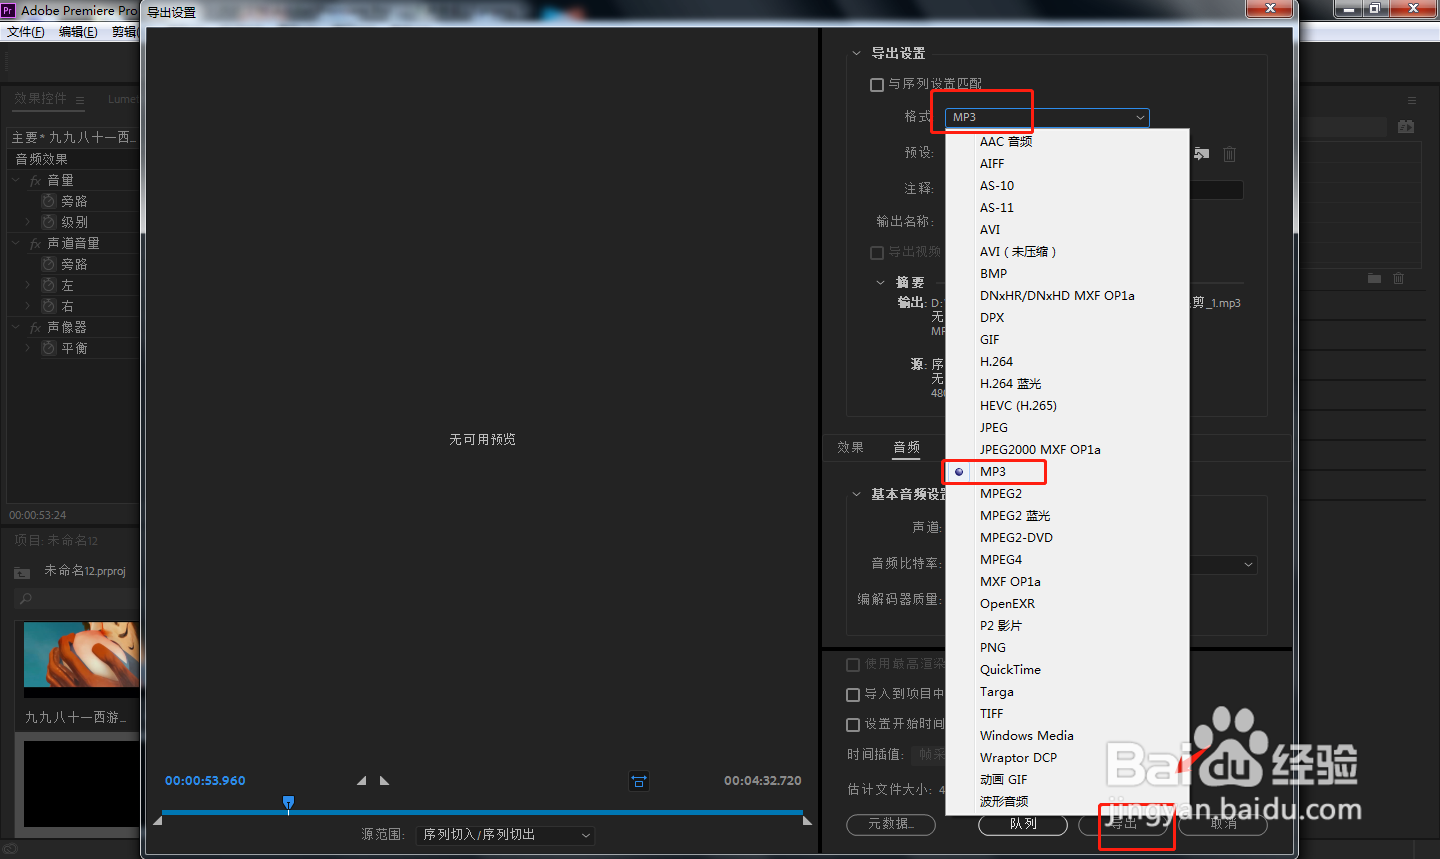Open 源范围 序列切入/序列切出 dropdown
The width and height of the screenshot is (1440, 859).
click(505, 835)
